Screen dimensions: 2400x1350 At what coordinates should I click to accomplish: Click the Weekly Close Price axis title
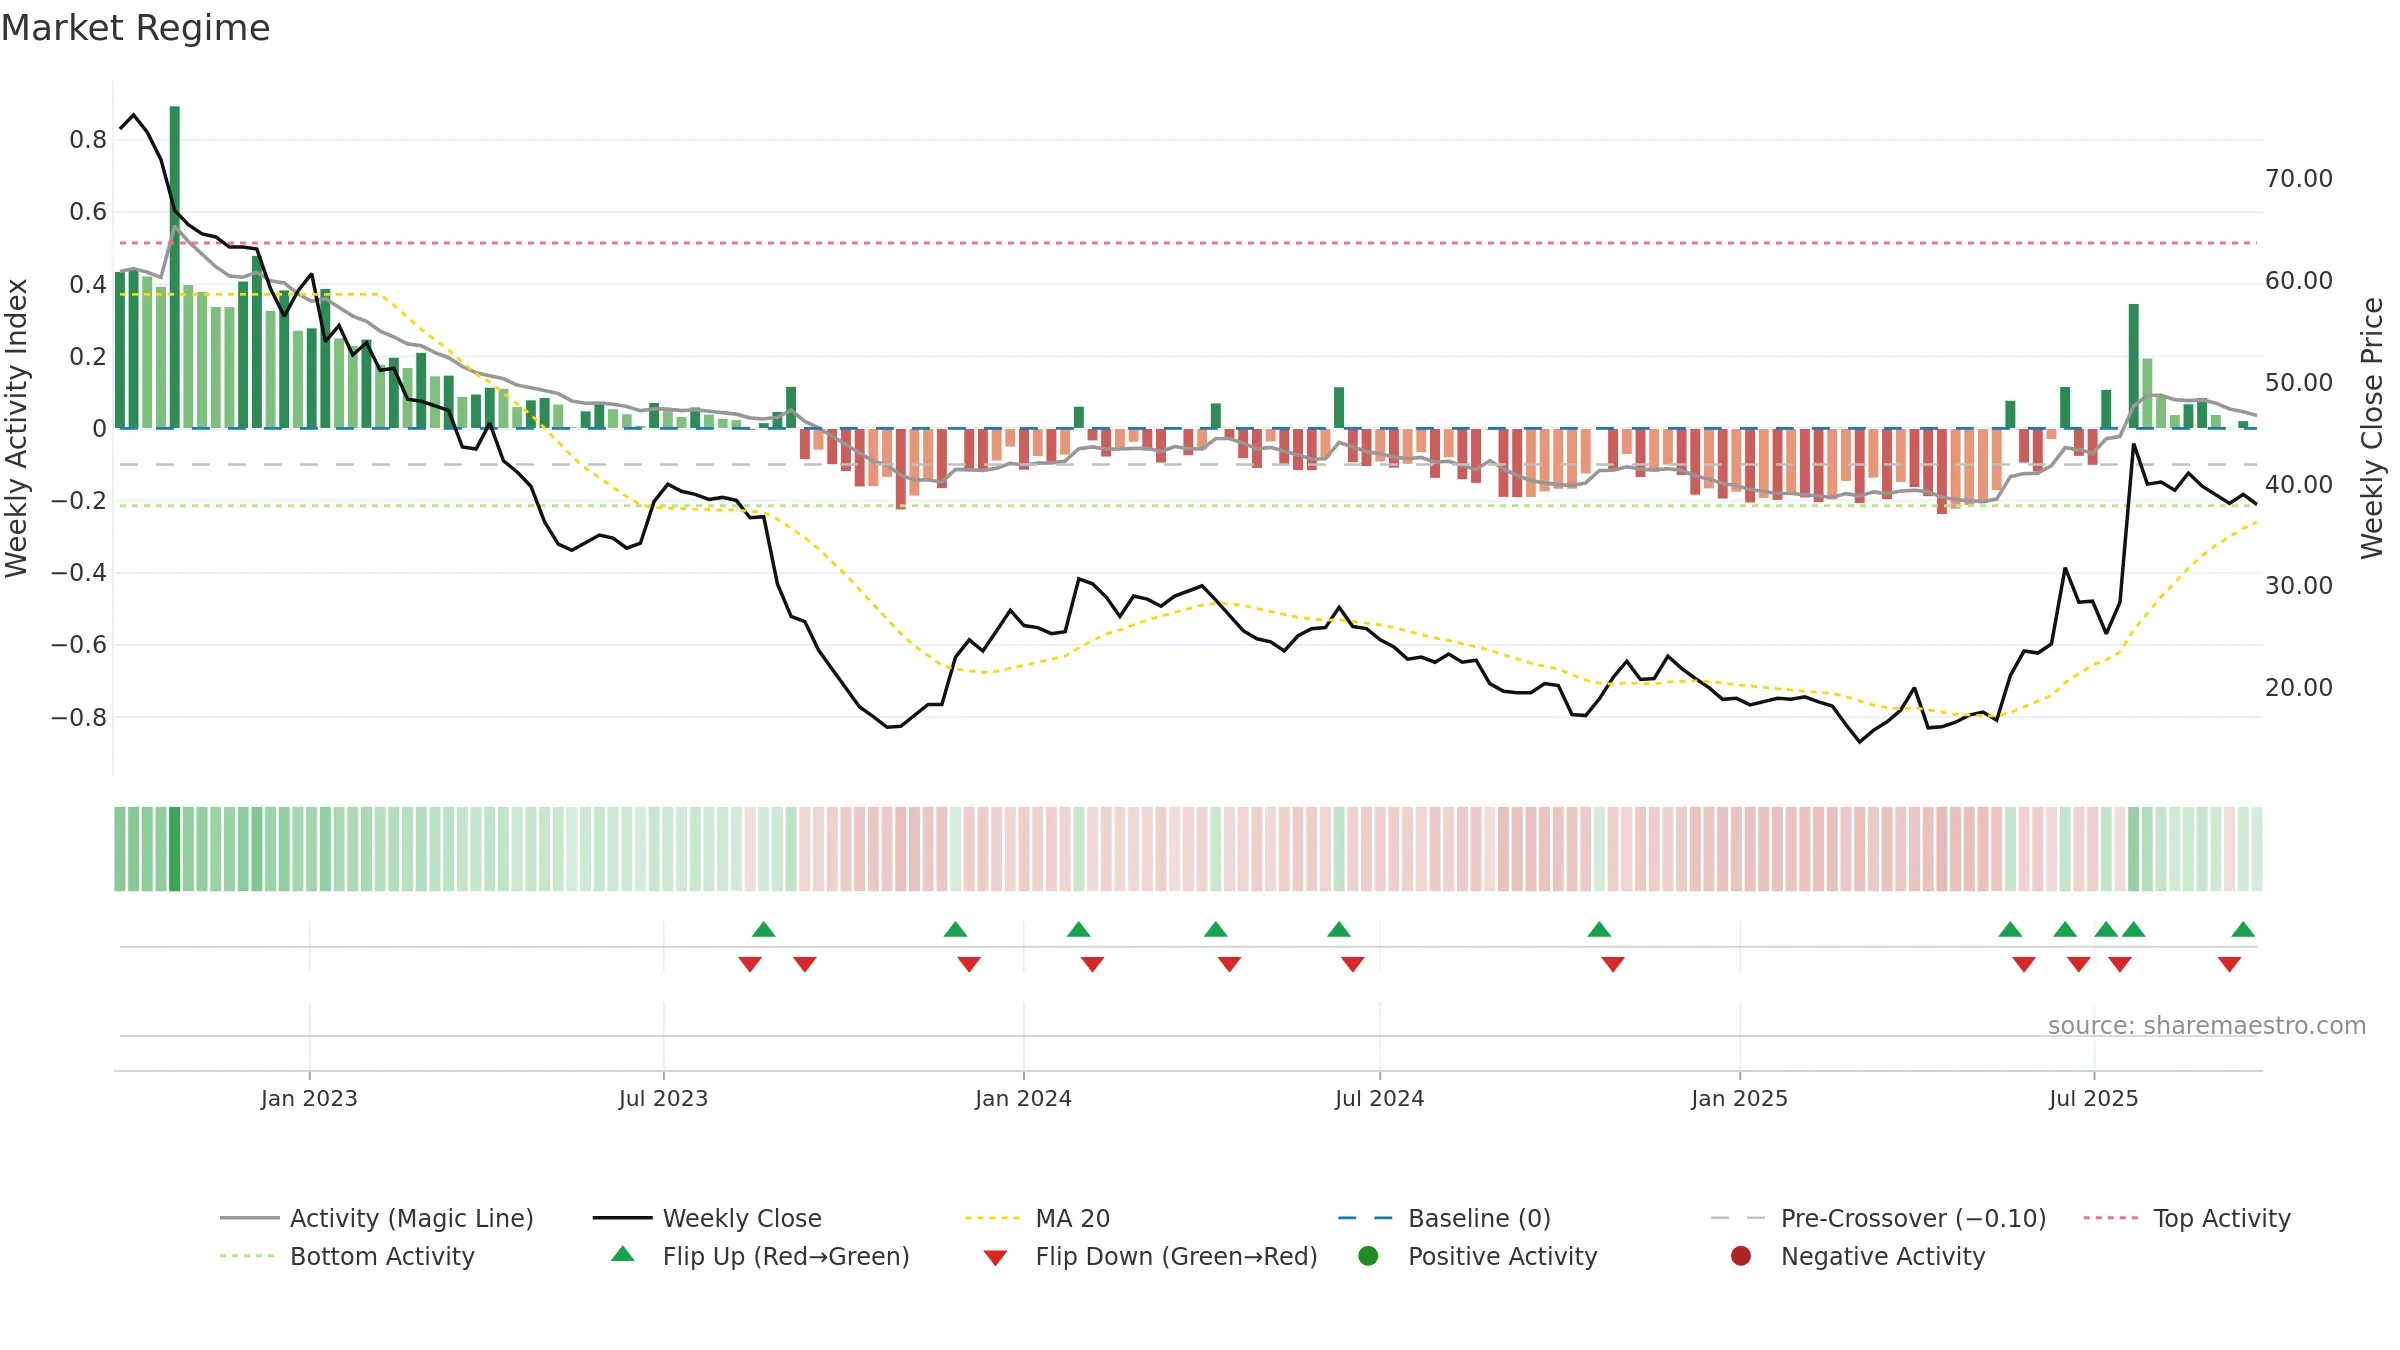click(2372, 428)
